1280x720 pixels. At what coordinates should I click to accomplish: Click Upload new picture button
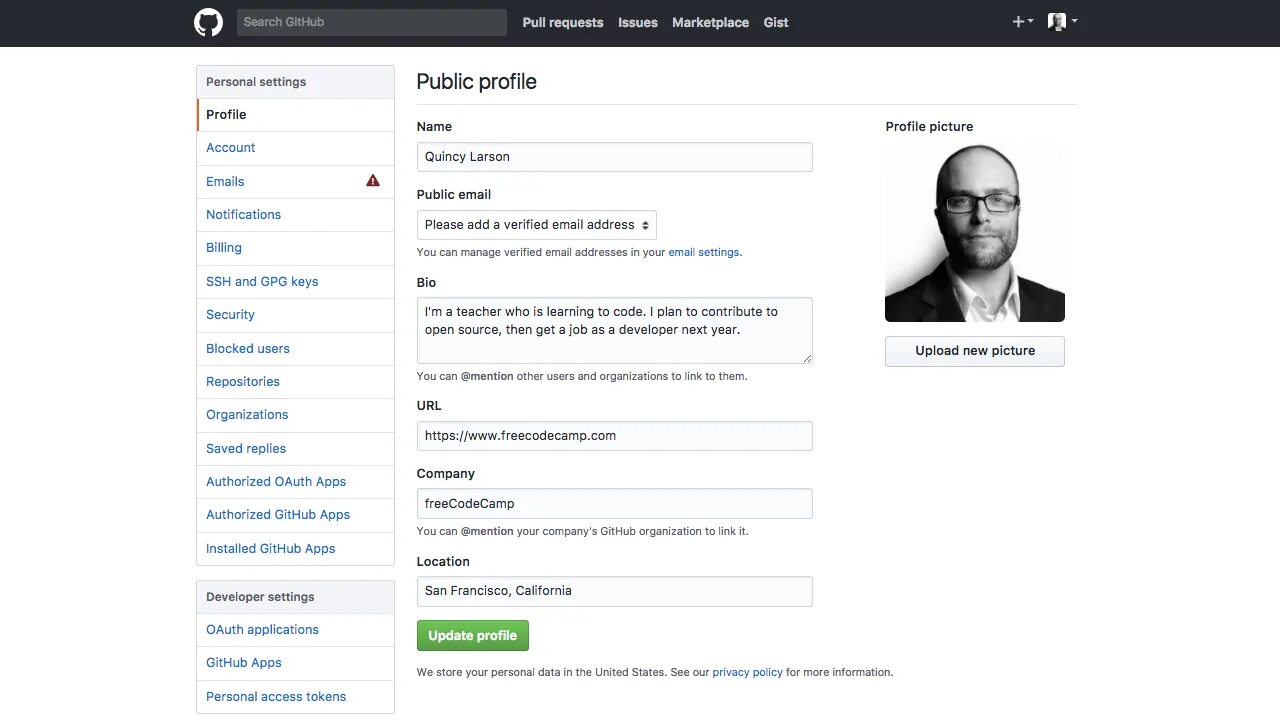[x=974, y=351]
